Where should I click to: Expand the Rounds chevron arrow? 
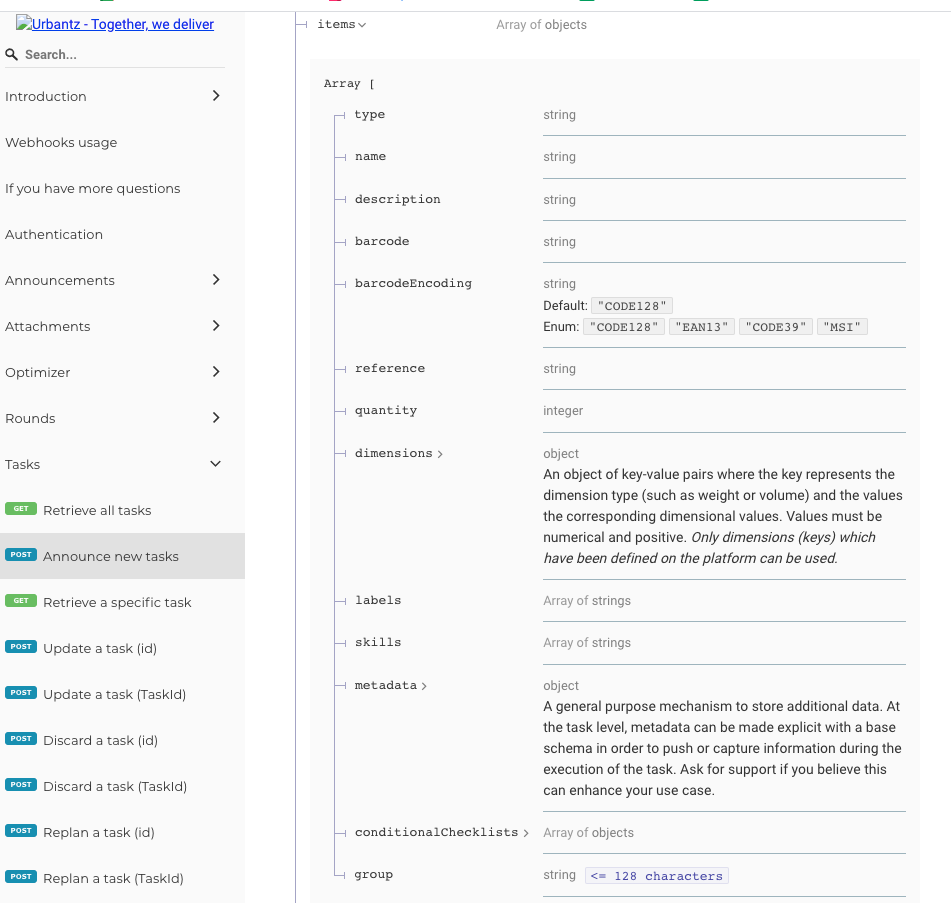[x=216, y=418]
